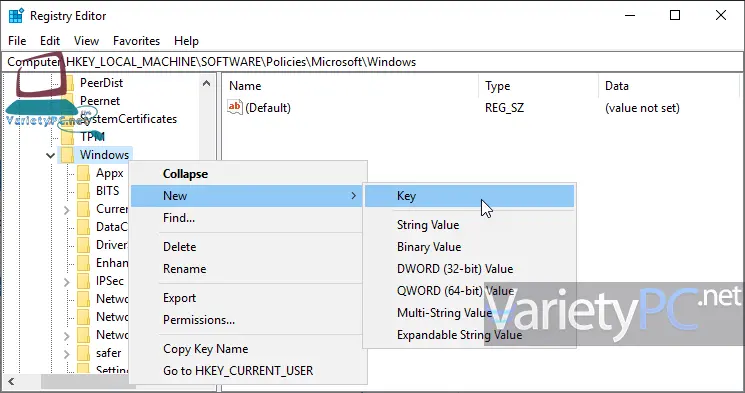Click the Appx folder icon
The width and height of the screenshot is (745, 393).
tap(84, 173)
